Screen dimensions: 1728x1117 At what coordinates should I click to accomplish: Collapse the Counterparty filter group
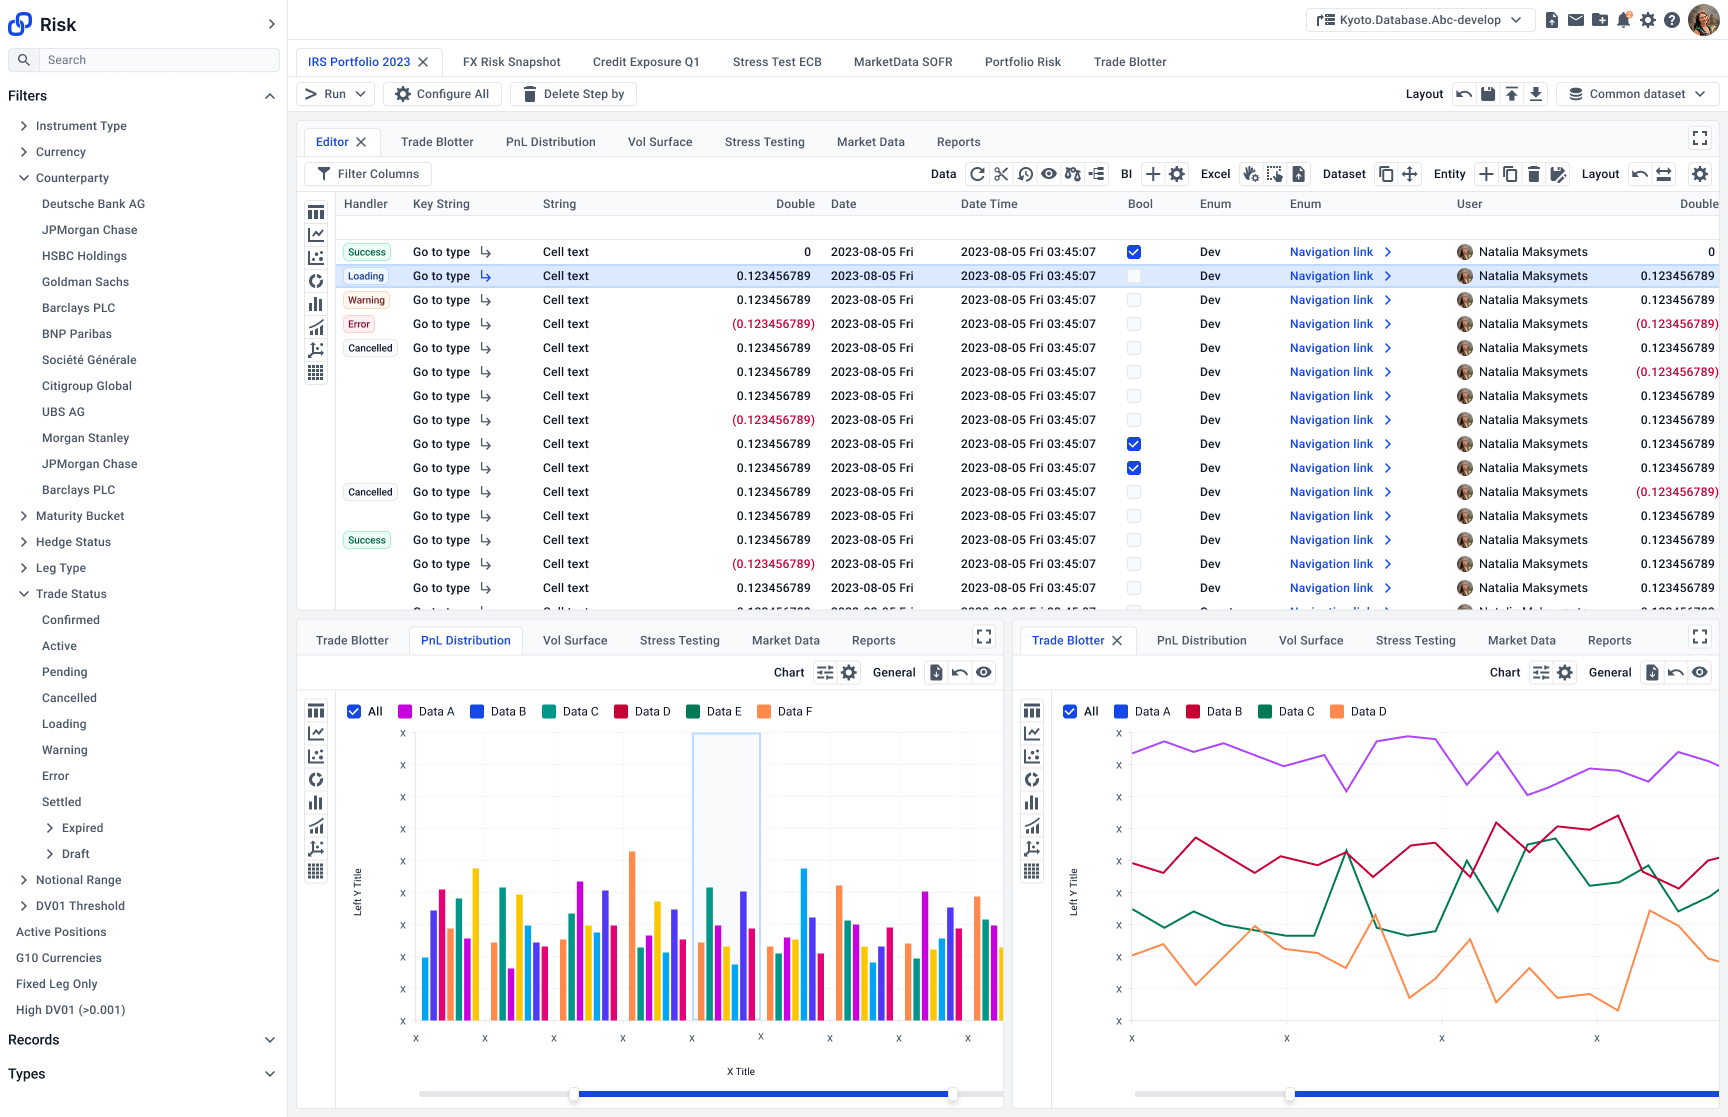click(x=24, y=178)
